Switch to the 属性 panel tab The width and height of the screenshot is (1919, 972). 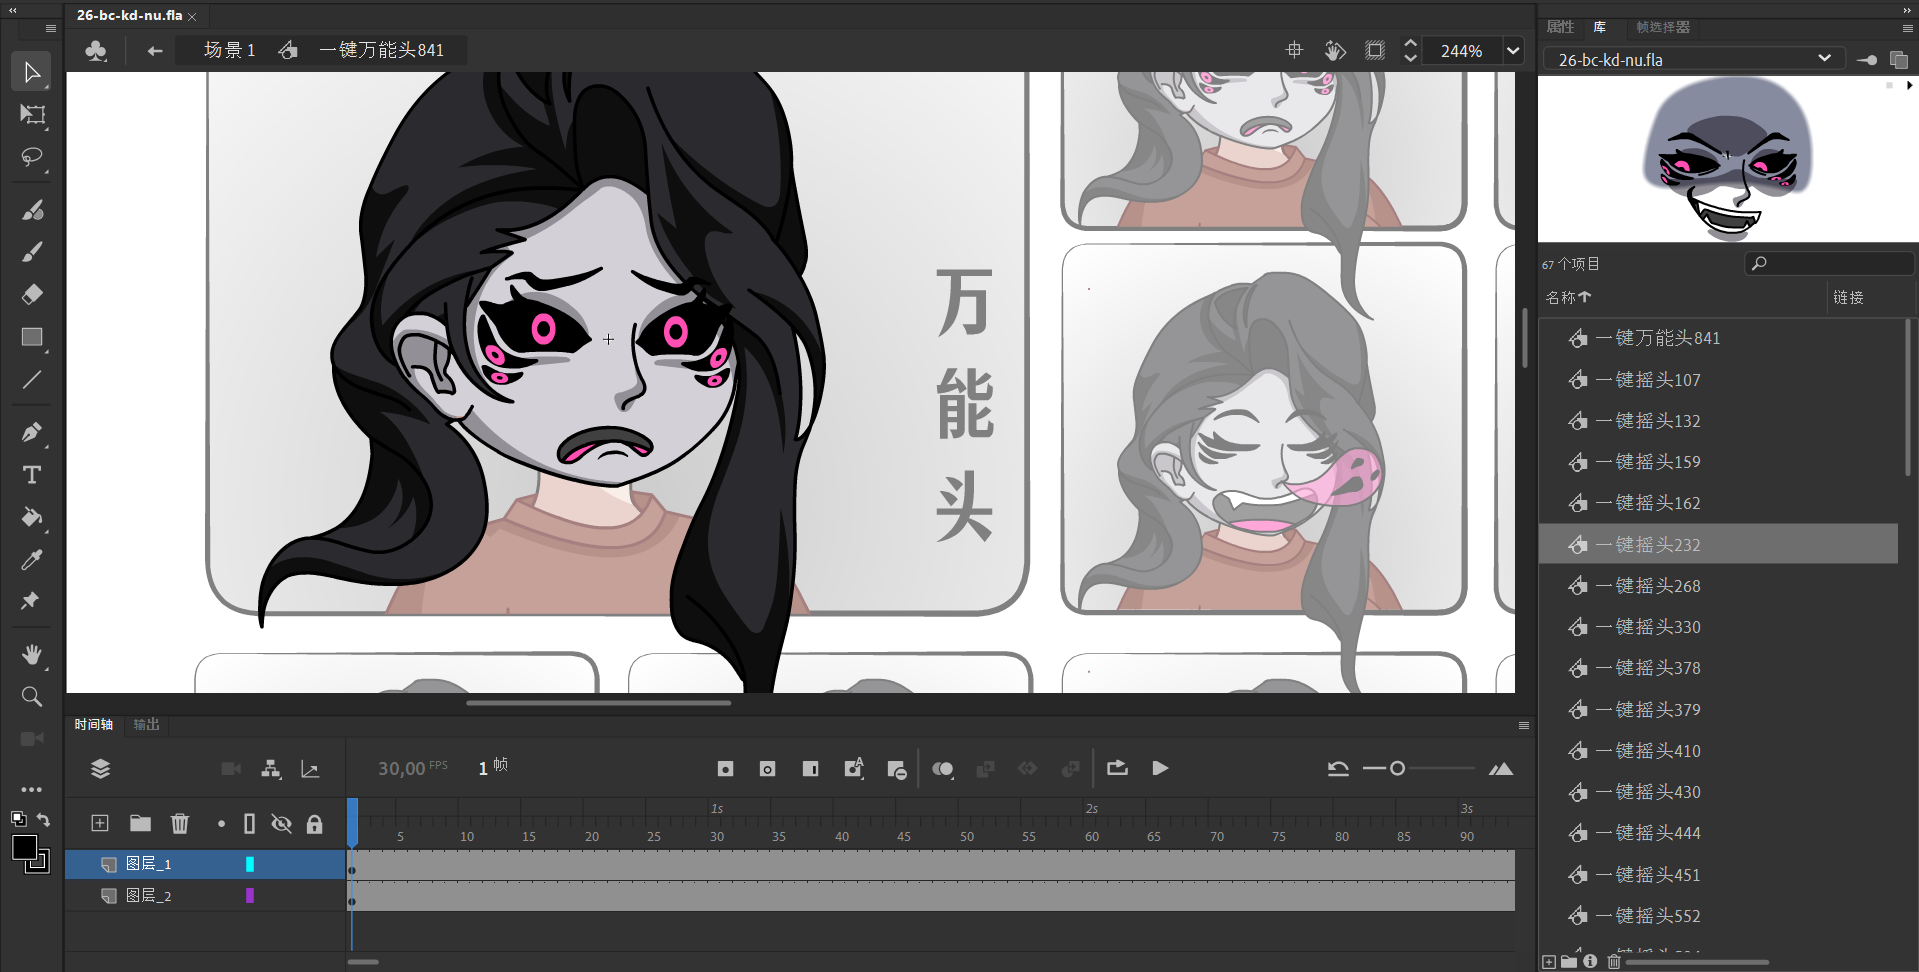pyautogui.click(x=1560, y=27)
